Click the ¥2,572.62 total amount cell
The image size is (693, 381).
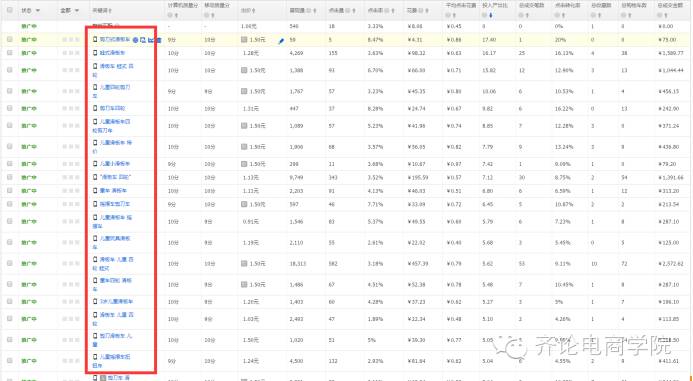670,264
